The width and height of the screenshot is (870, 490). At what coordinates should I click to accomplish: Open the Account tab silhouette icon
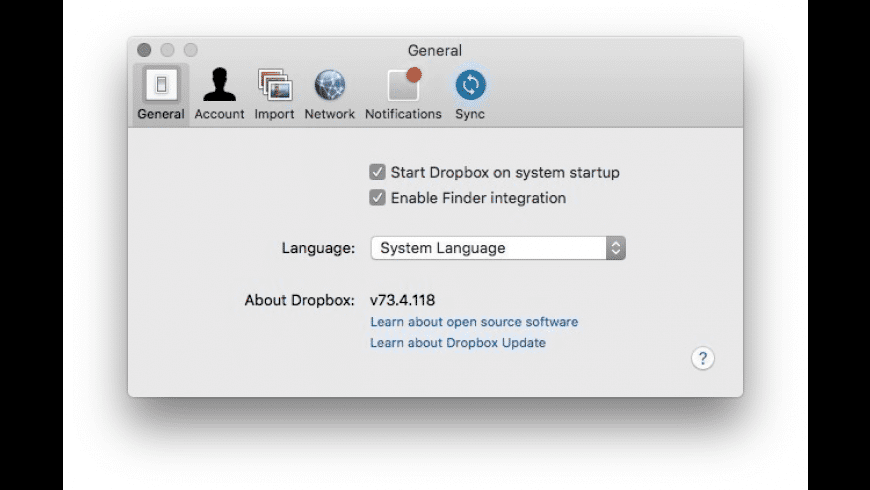[x=219, y=85]
